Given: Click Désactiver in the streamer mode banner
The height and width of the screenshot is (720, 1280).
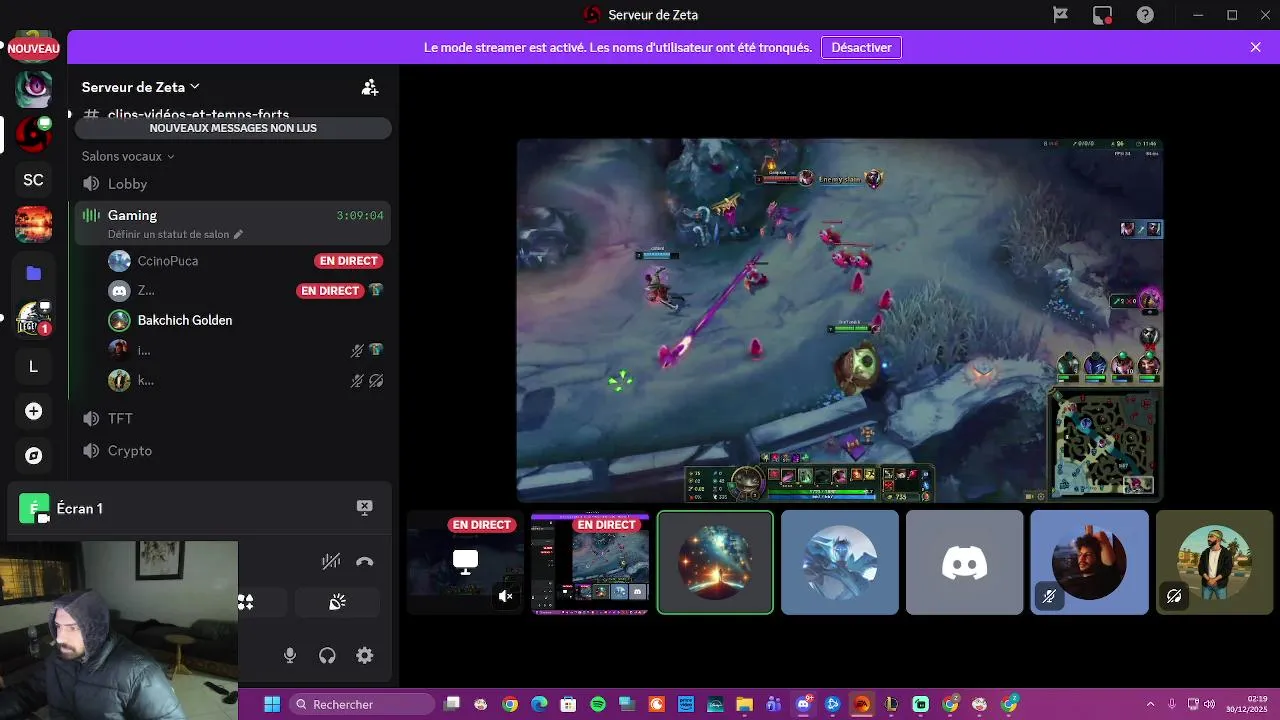Looking at the screenshot, I should (x=861, y=47).
